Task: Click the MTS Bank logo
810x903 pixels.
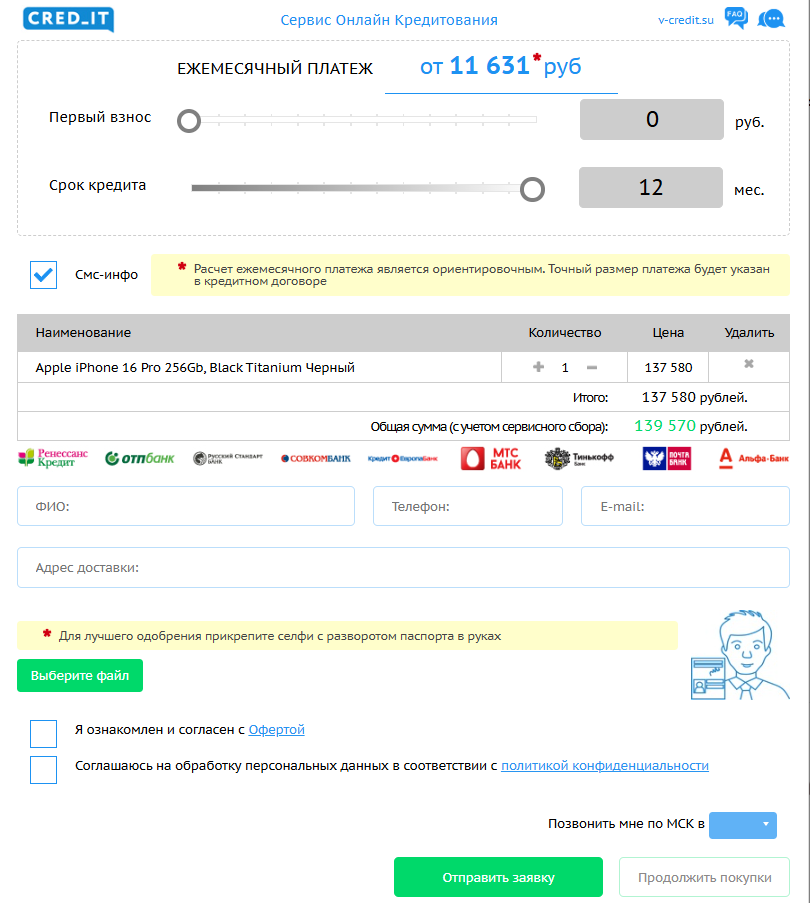Action: tap(490, 458)
